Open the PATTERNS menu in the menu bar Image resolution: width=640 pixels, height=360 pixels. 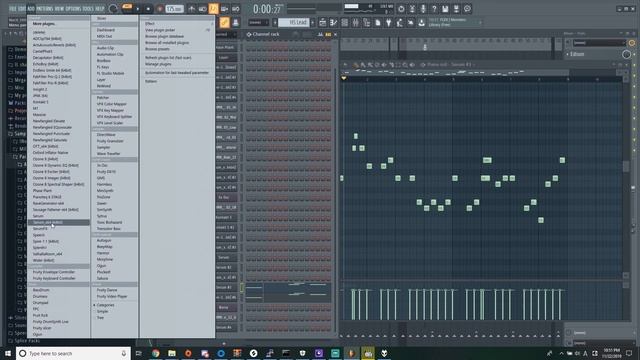44,9
